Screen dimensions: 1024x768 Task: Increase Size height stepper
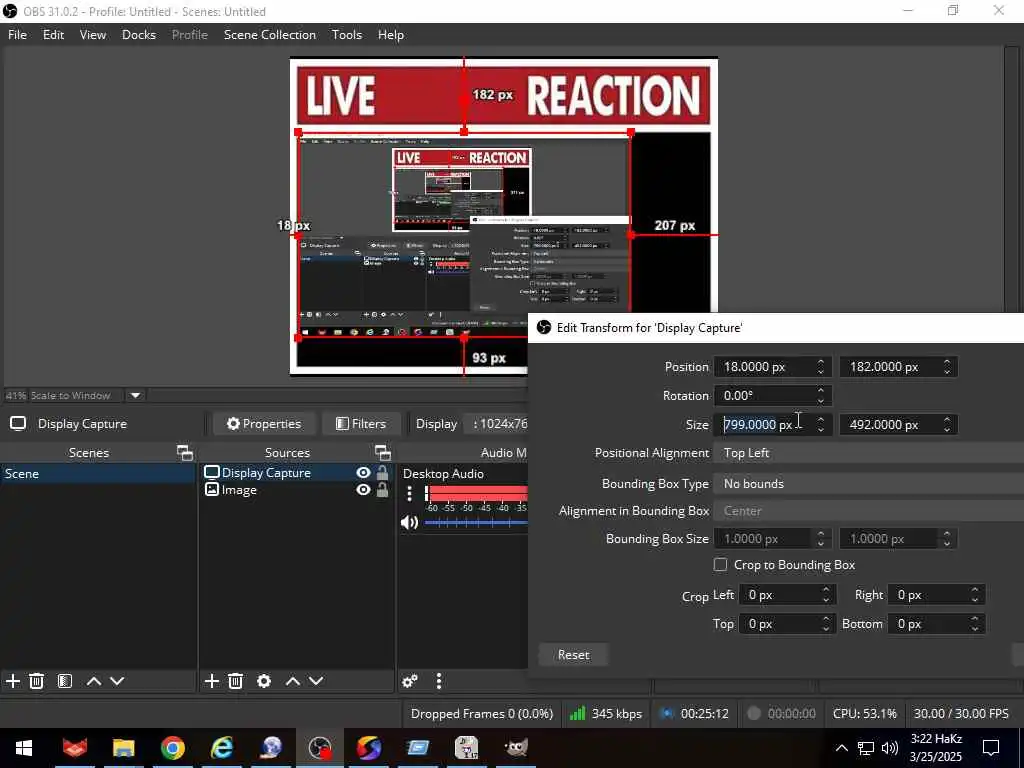click(x=947, y=419)
